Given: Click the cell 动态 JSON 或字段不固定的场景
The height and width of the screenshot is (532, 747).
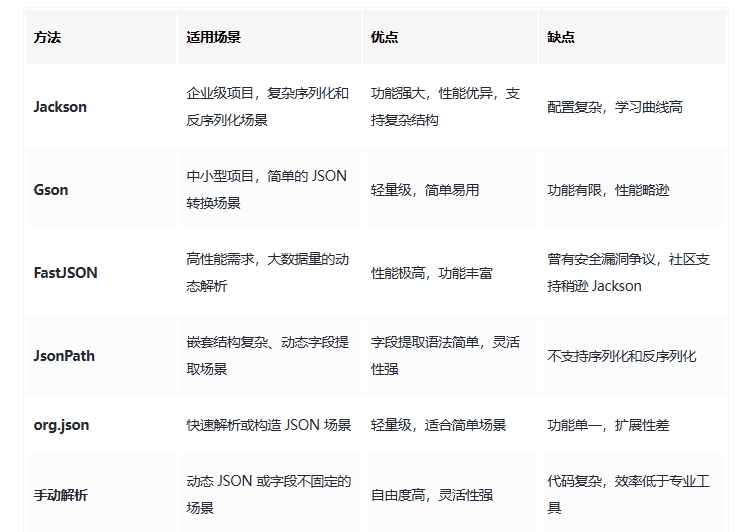Looking at the screenshot, I should point(269,494).
